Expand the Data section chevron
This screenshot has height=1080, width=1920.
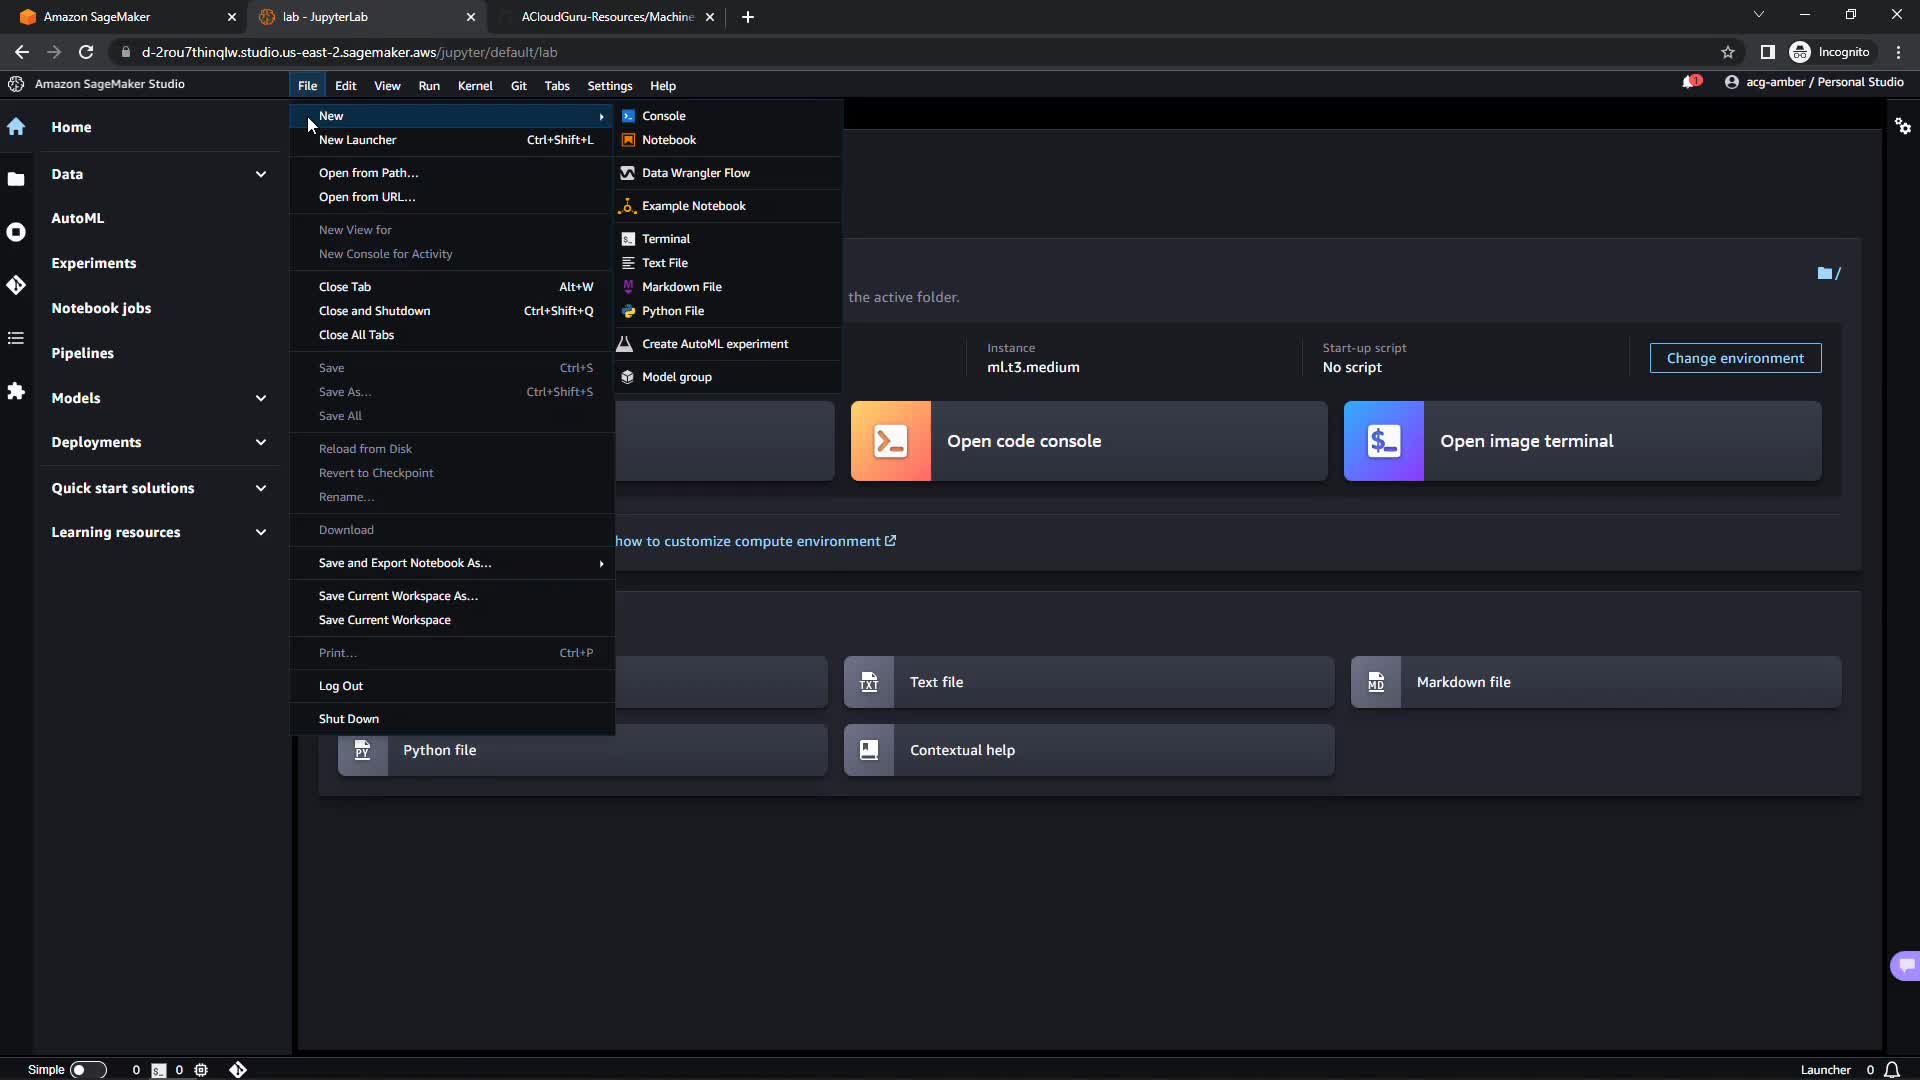click(261, 174)
